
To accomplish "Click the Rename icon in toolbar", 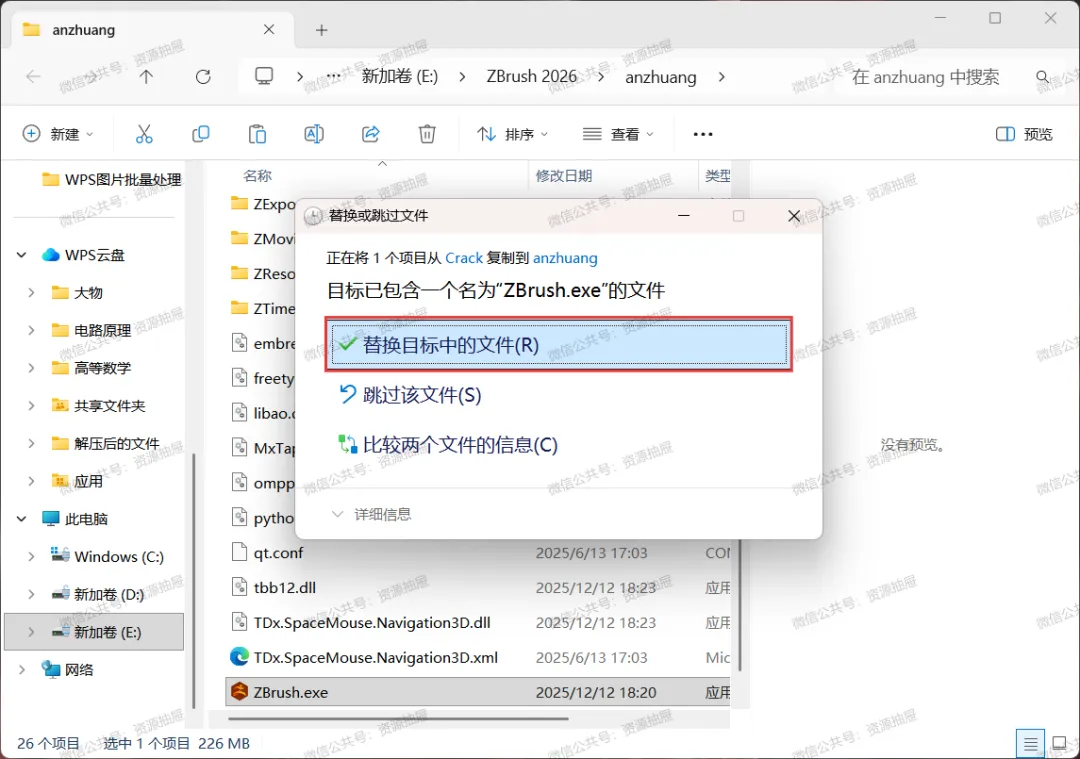I will coord(314,134).
